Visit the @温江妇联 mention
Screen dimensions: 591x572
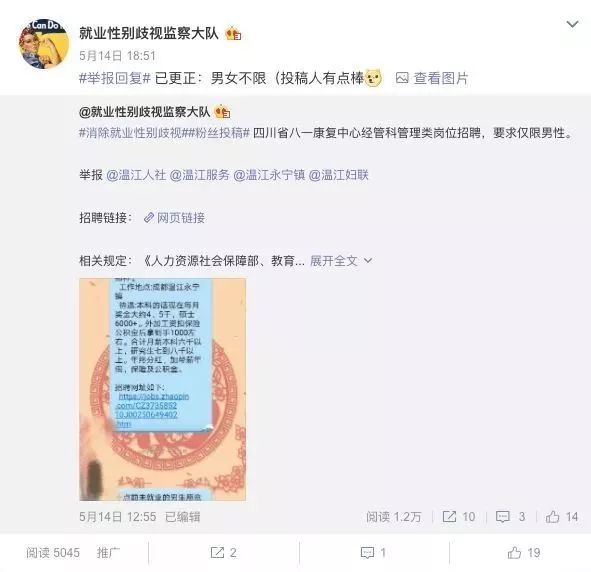[338, 175]
